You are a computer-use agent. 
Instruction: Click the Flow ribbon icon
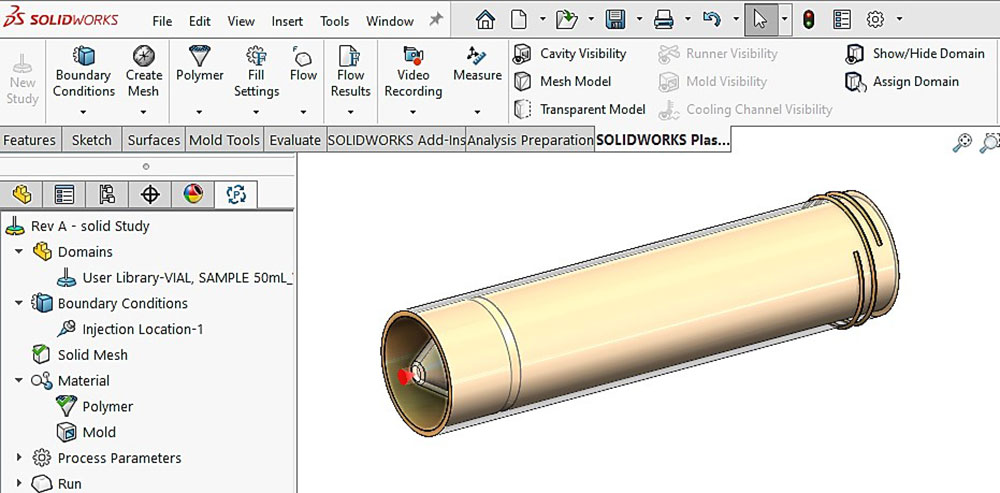pos(302,55)
